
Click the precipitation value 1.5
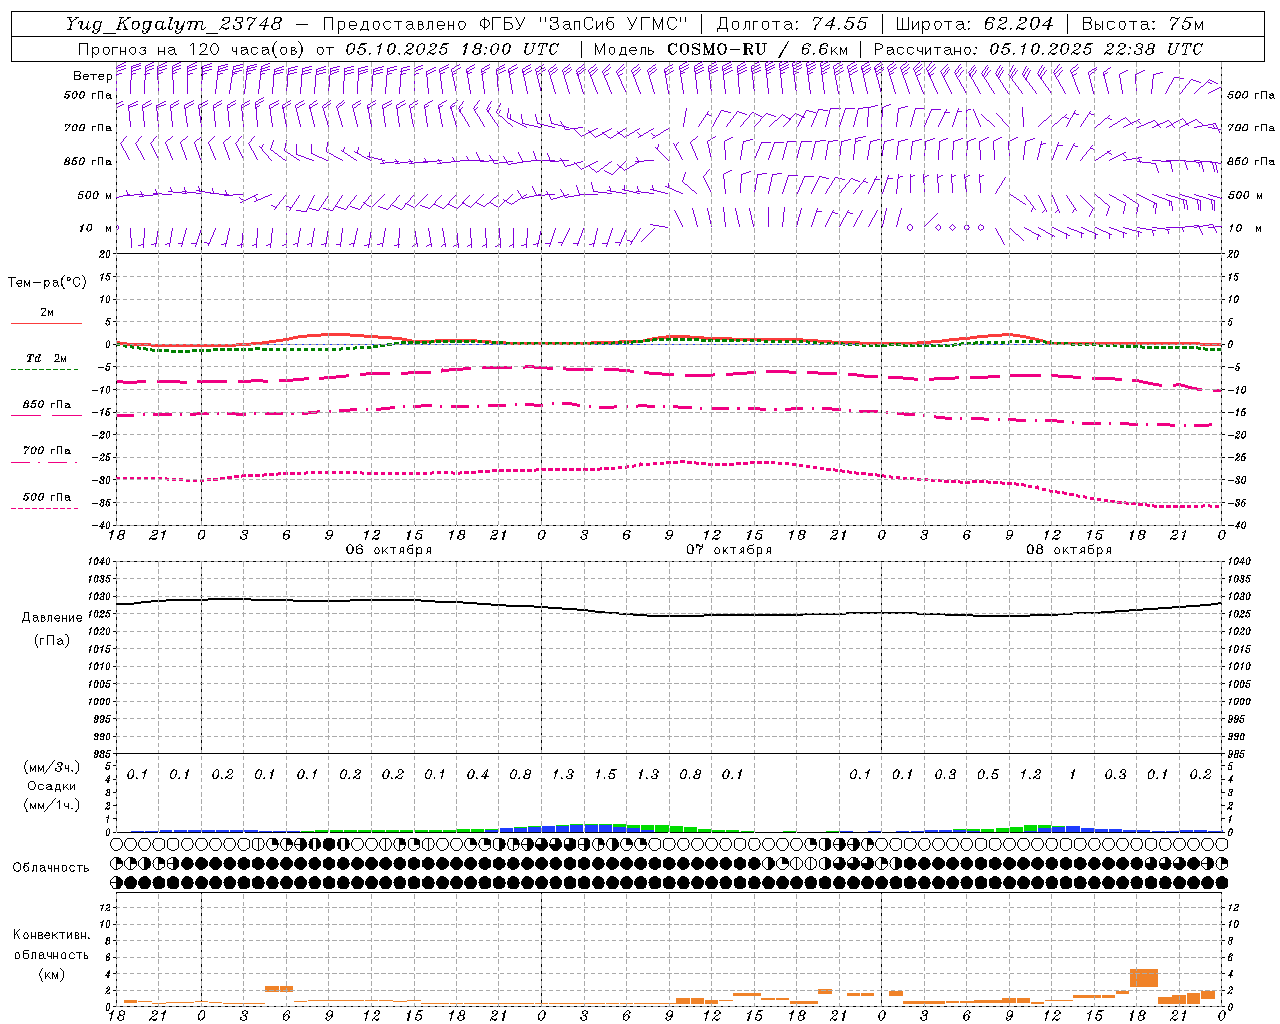605,775
